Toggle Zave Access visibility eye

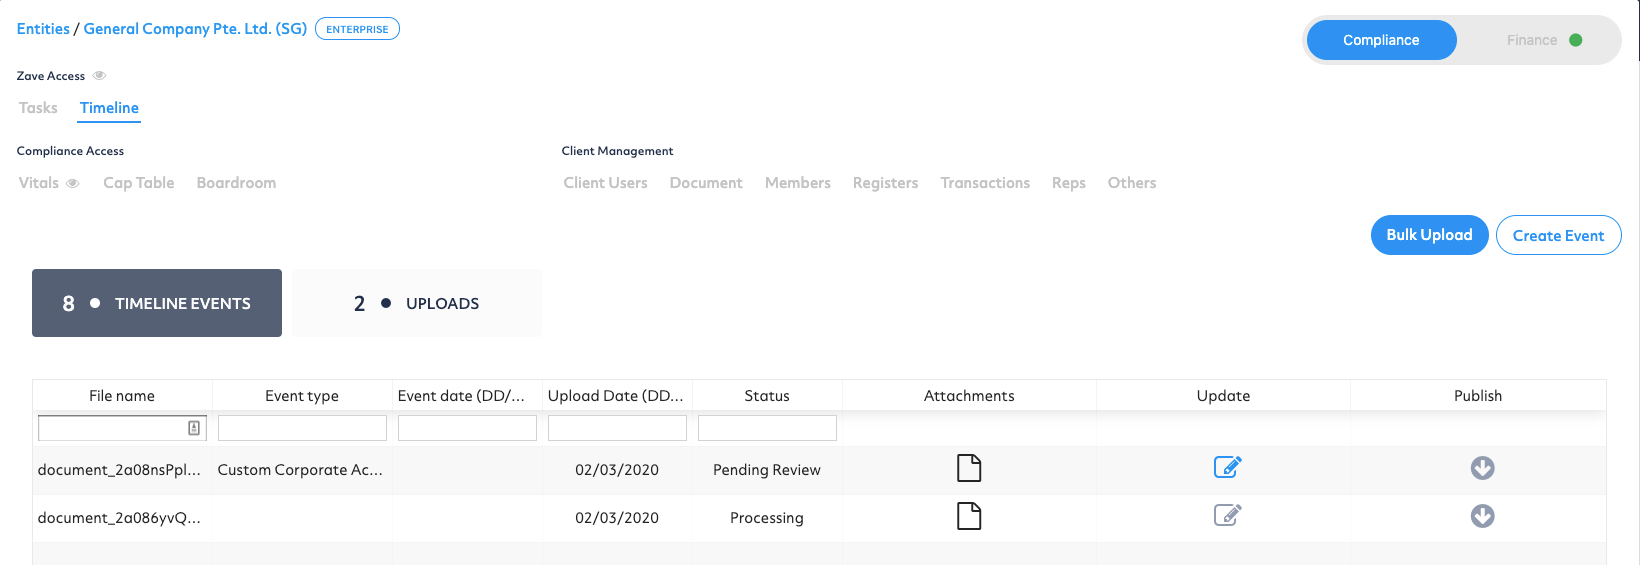(99, 76)
